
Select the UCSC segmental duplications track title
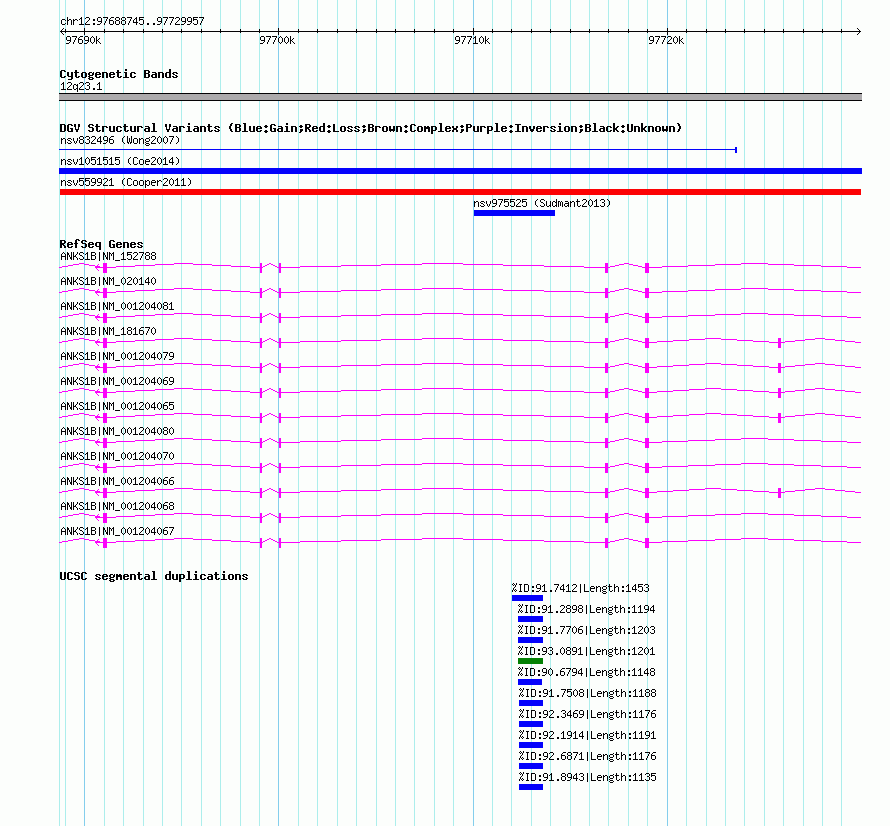click(154, 576)
